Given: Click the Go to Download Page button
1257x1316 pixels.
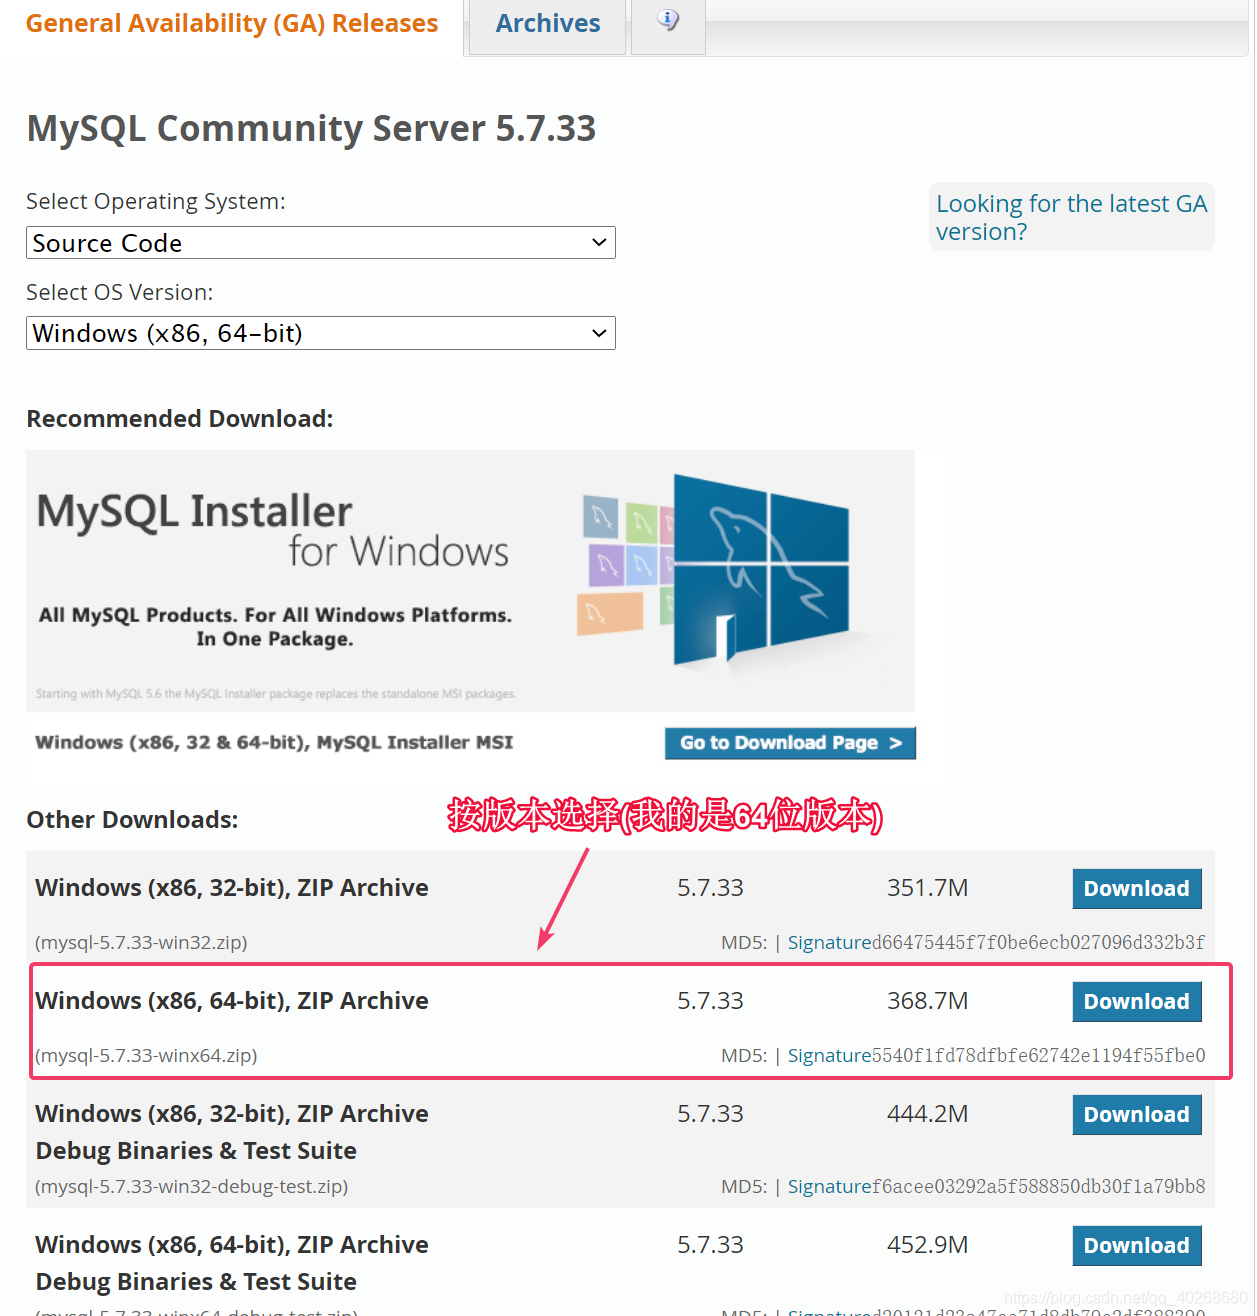Looking at the screenshot, I should coord(790,743).
